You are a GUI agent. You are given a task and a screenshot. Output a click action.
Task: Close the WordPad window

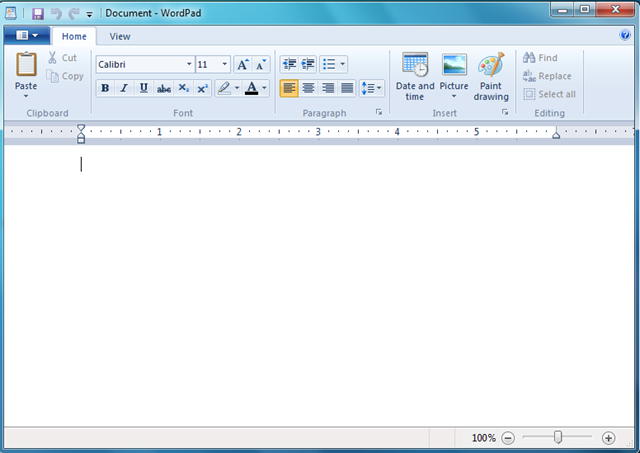pyautogui.click(x=616, y=10)
